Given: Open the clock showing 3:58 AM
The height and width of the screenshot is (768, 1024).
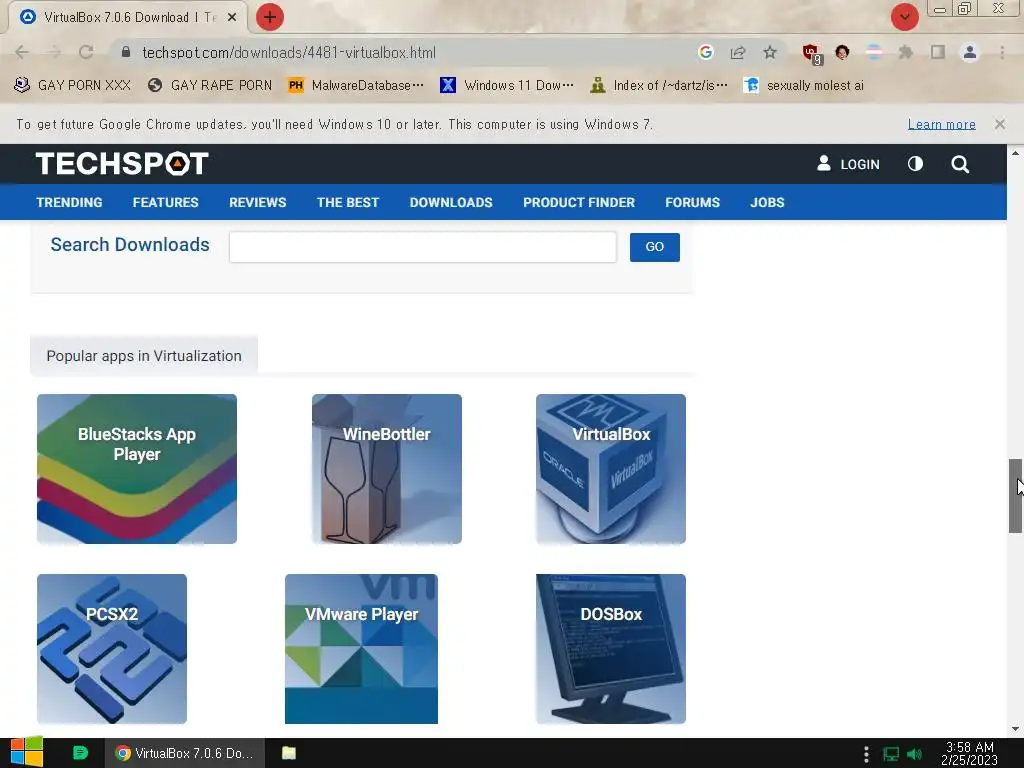Looking at the screenshot, I should click(x=969, y=753).
